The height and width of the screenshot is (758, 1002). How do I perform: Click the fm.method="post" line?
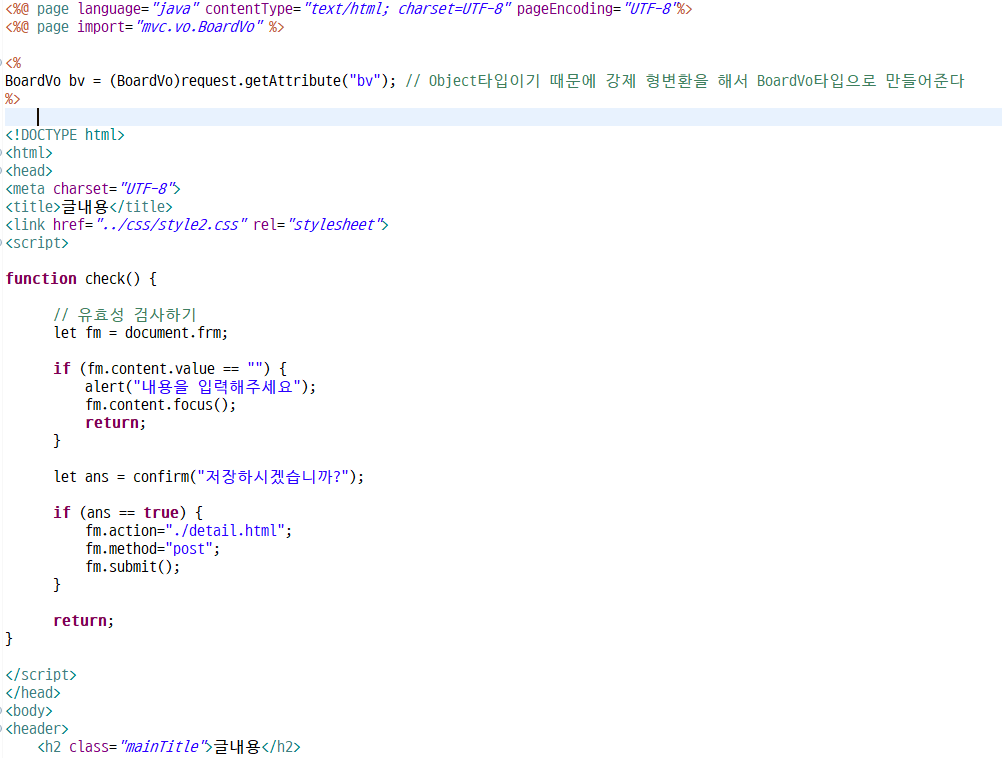pyautogui.click(x=153, y=548)
